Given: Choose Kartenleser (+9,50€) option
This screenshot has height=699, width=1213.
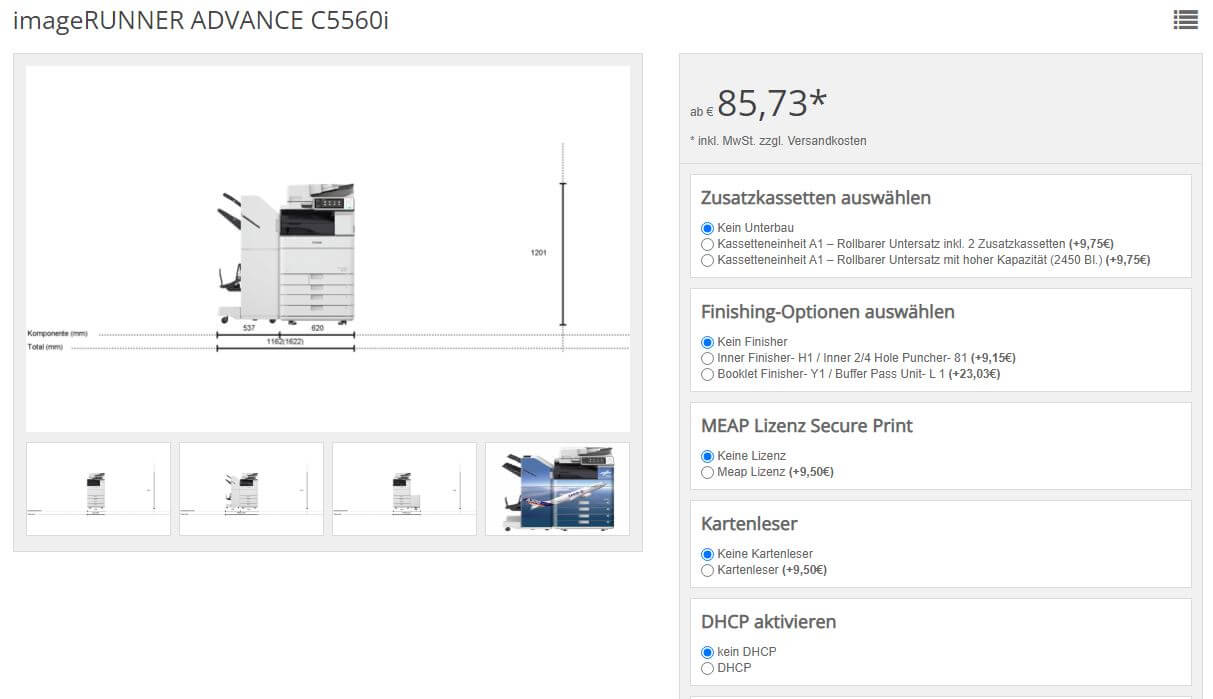Looking at the screenshot, I should pyautogui.click(x=708, y=570).
